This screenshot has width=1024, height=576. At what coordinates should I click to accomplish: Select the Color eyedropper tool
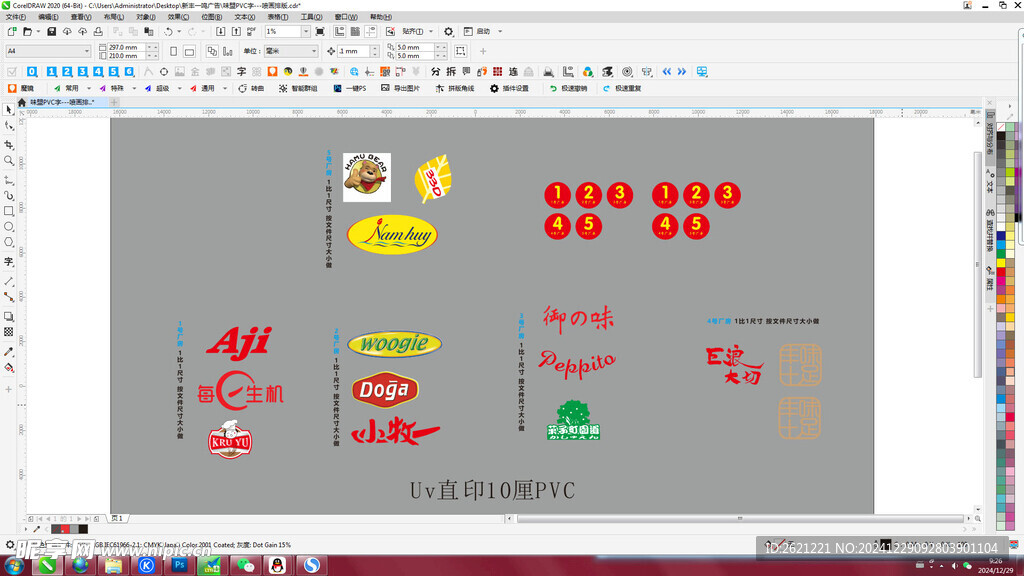tap(8, 352)
